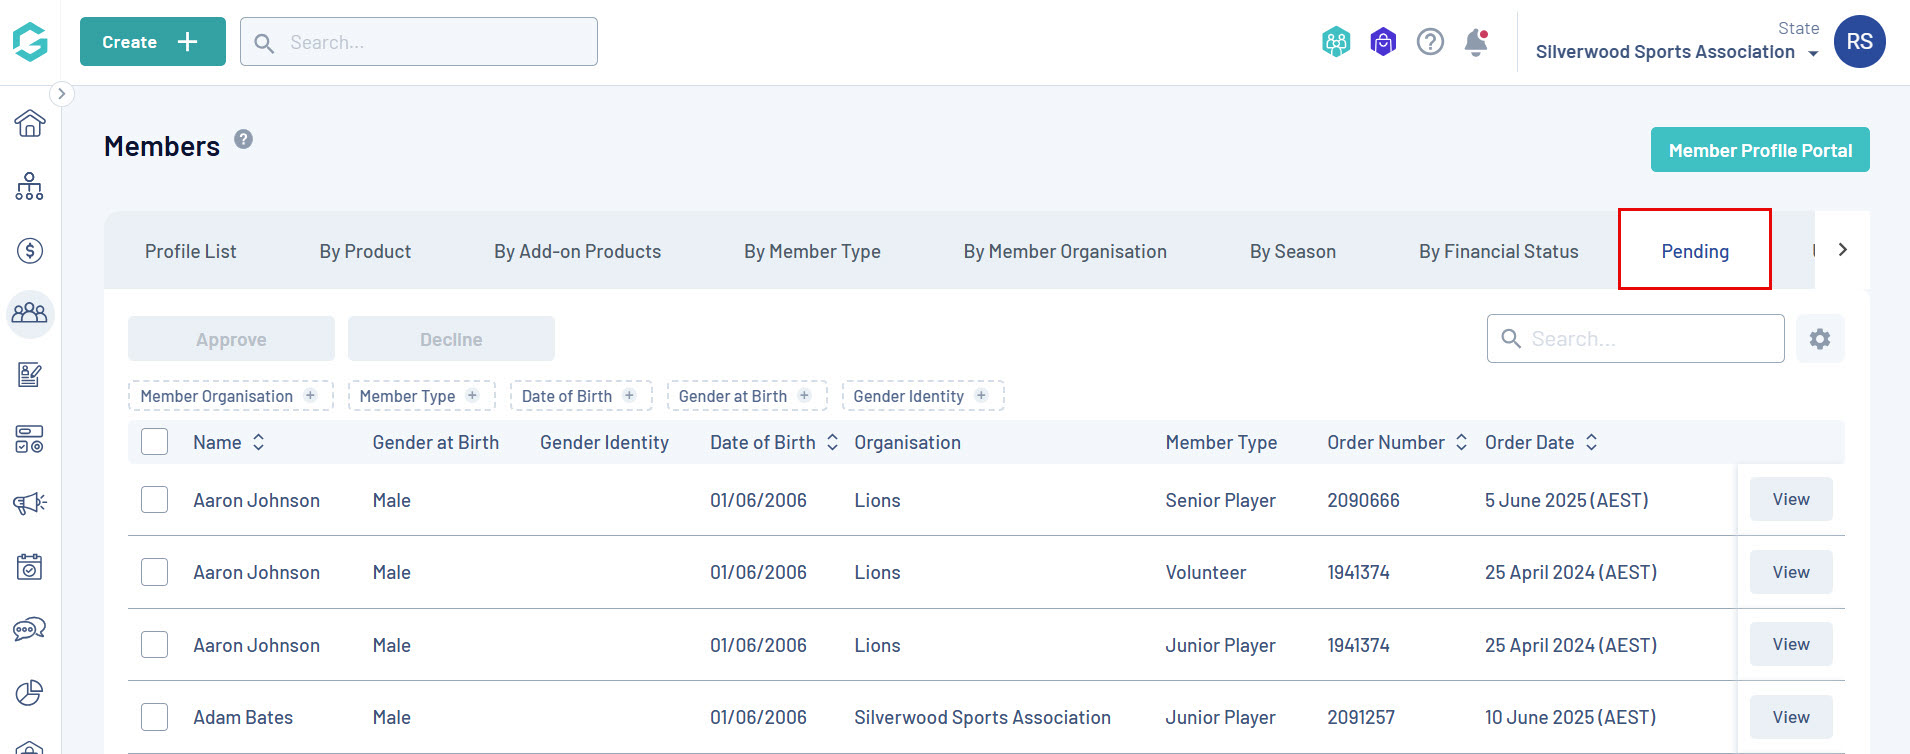Open the help question mark in header
Viewport: 1910px width, 754px height.
pos(1430,42)
